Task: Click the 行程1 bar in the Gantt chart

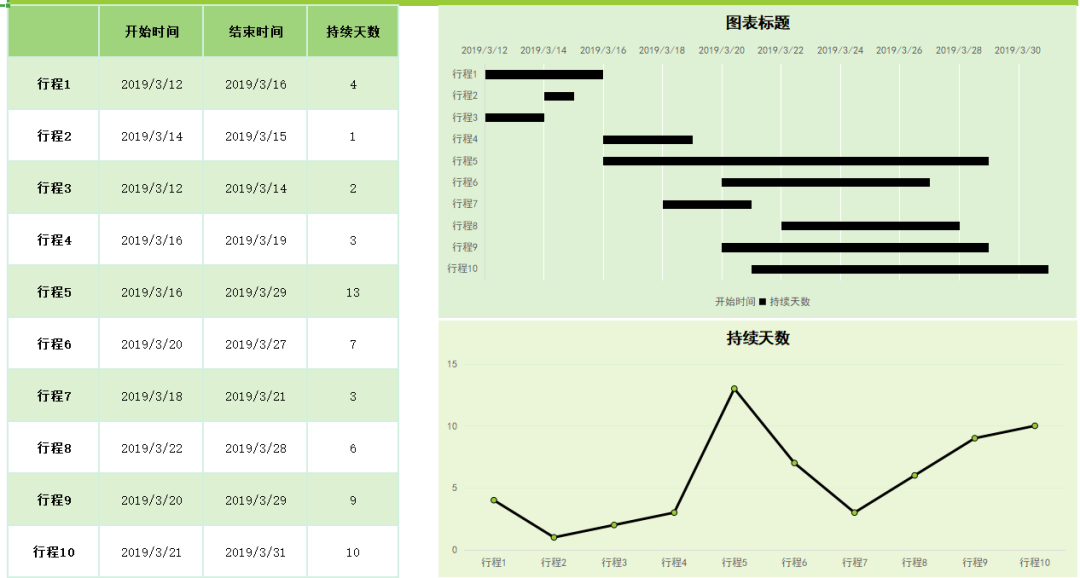Action: (544, 74)
